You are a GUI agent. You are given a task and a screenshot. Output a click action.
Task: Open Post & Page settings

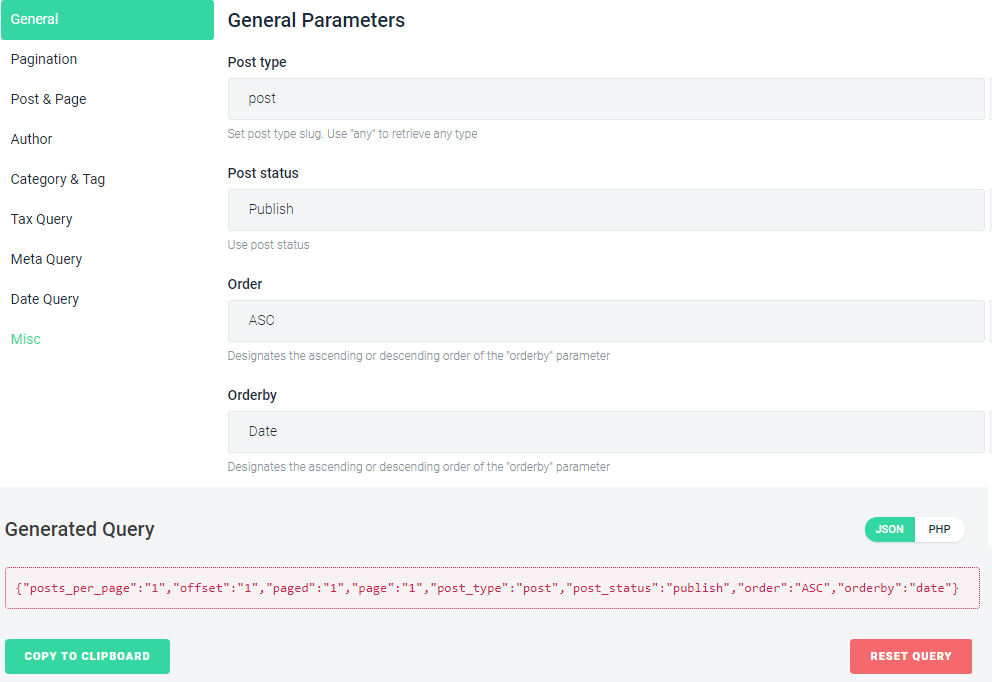49,99
